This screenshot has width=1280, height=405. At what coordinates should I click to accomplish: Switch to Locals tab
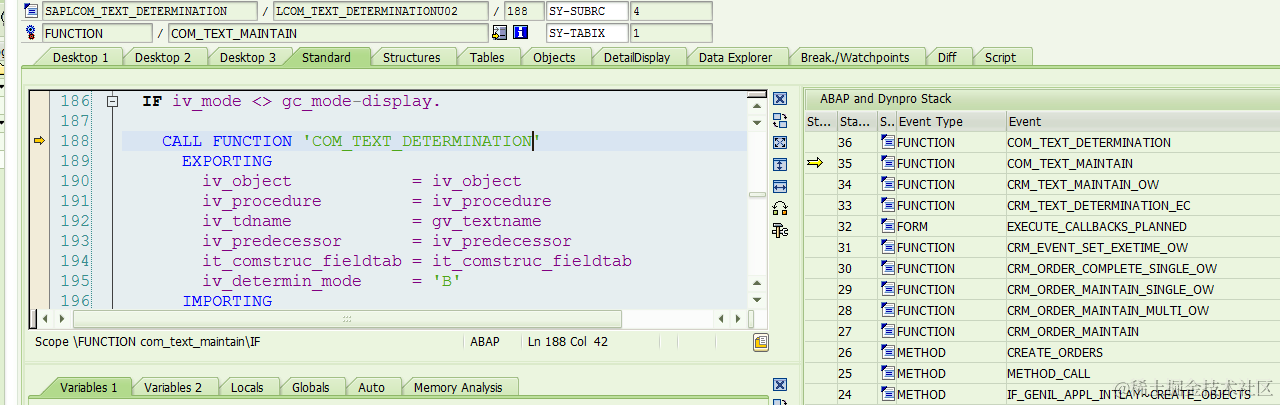[247, 388]
